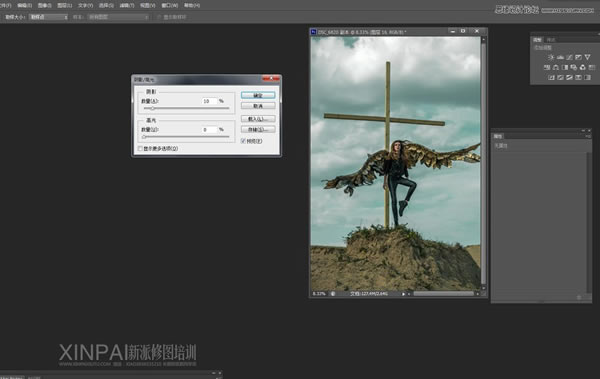Add an Exposure adjustment icon
Screen dimensions: 600x379
click(x=578, y=57)
